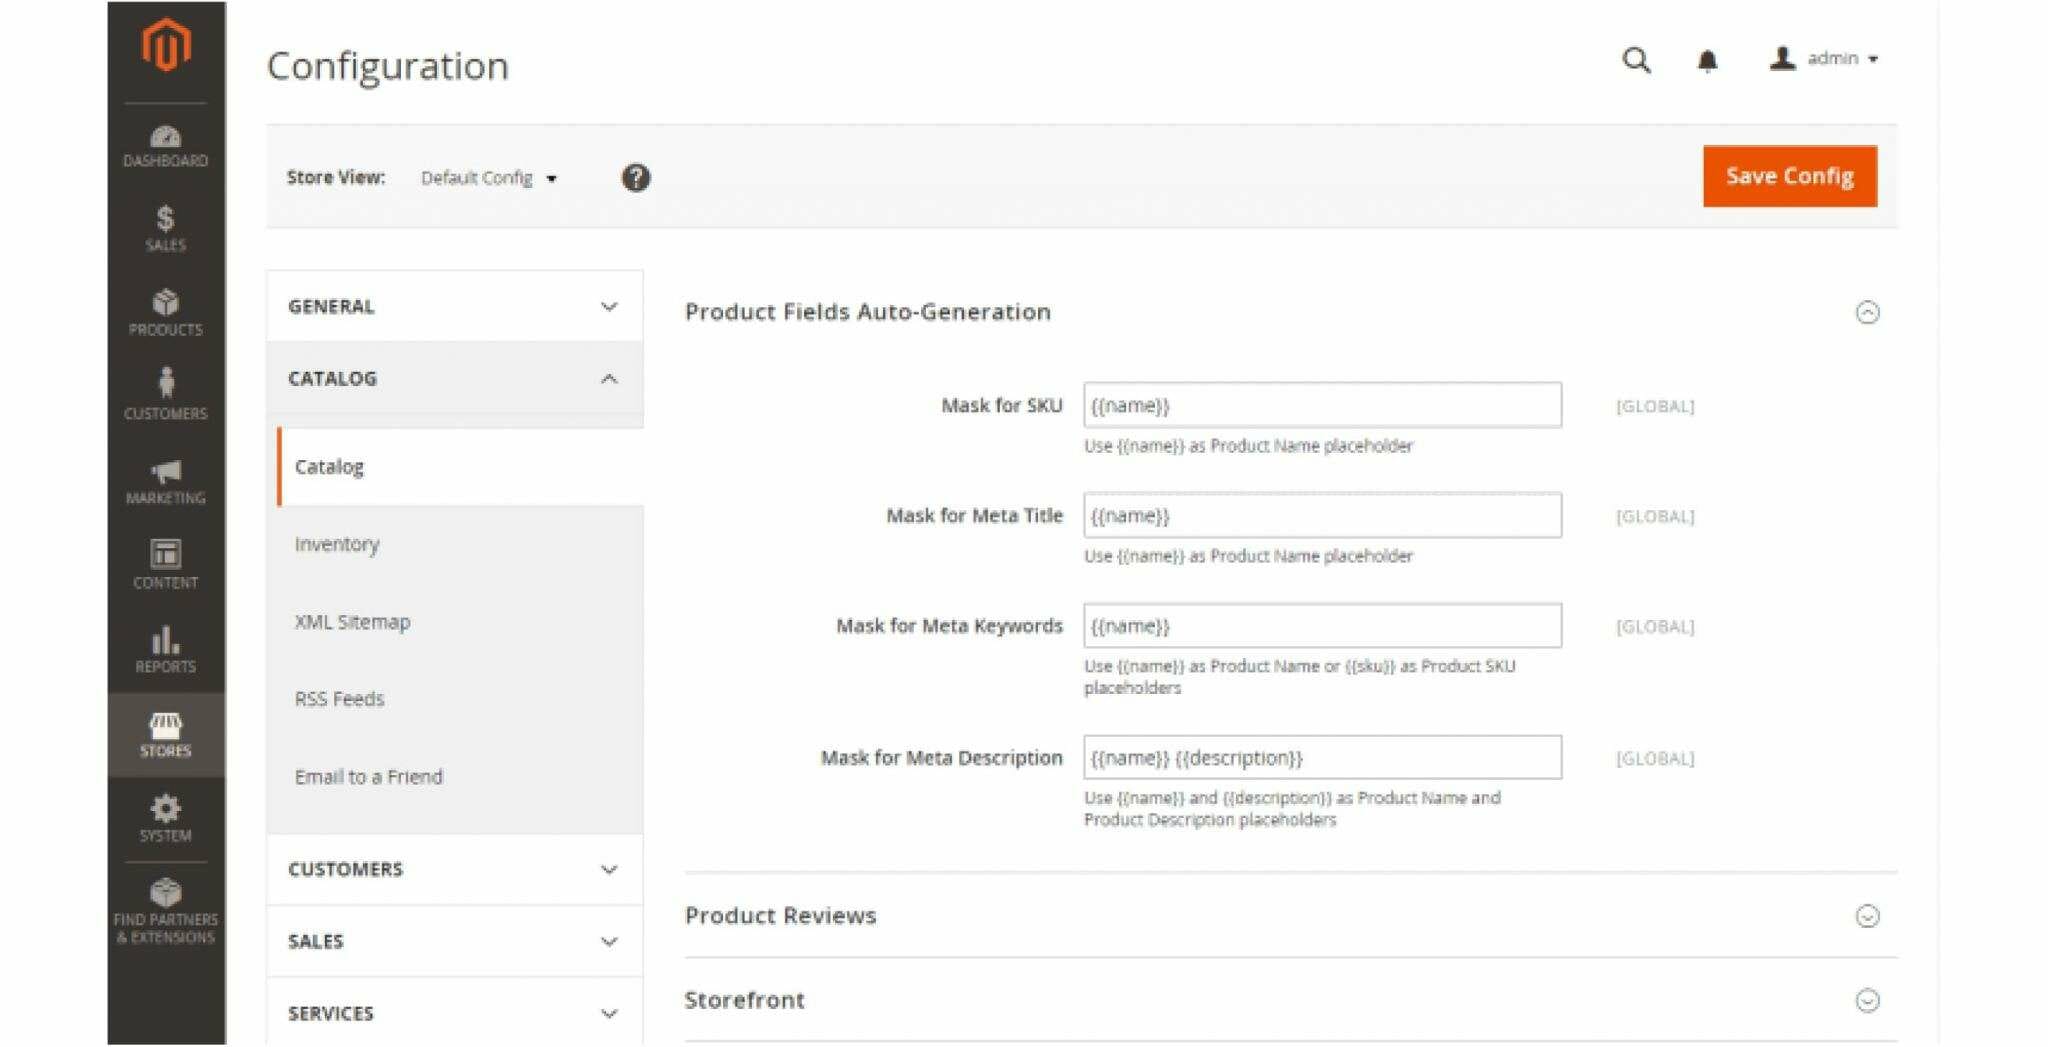Expand the Storefront section
Image resolution: width=2048 pixels, height=1047 pixels.
coord(1867,1001)
